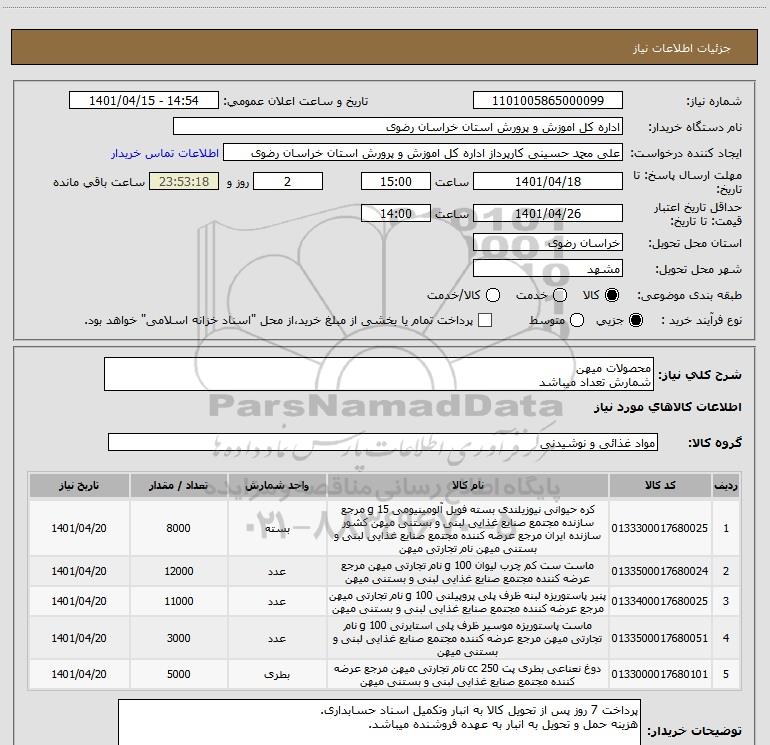
Task: Toggle the Islamic treasury payment checkbox
Action: (x=485, y=320)
